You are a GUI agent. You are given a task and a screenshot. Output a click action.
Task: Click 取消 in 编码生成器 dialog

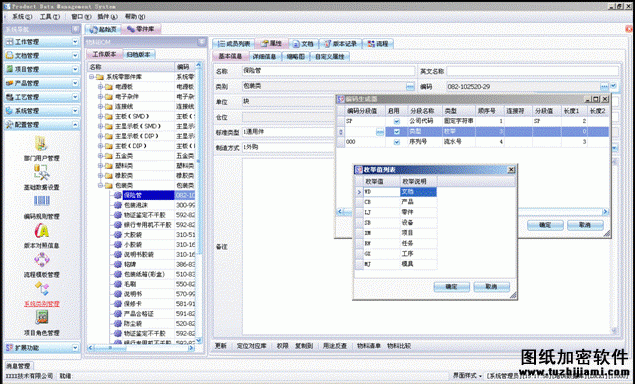tap(585, 225)
